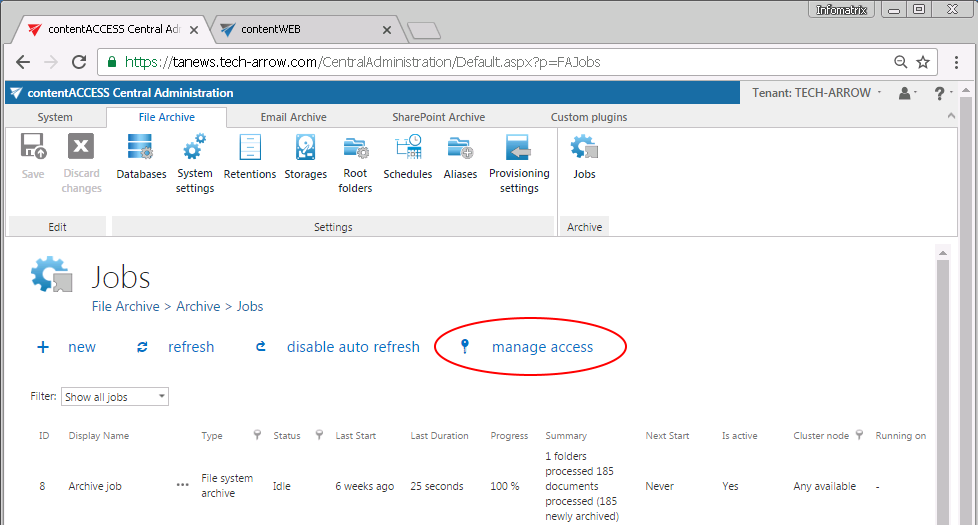Screen dimensions: 978x525
Task: Filter jobs by the Status column funnel
Action: coord(319,435)
